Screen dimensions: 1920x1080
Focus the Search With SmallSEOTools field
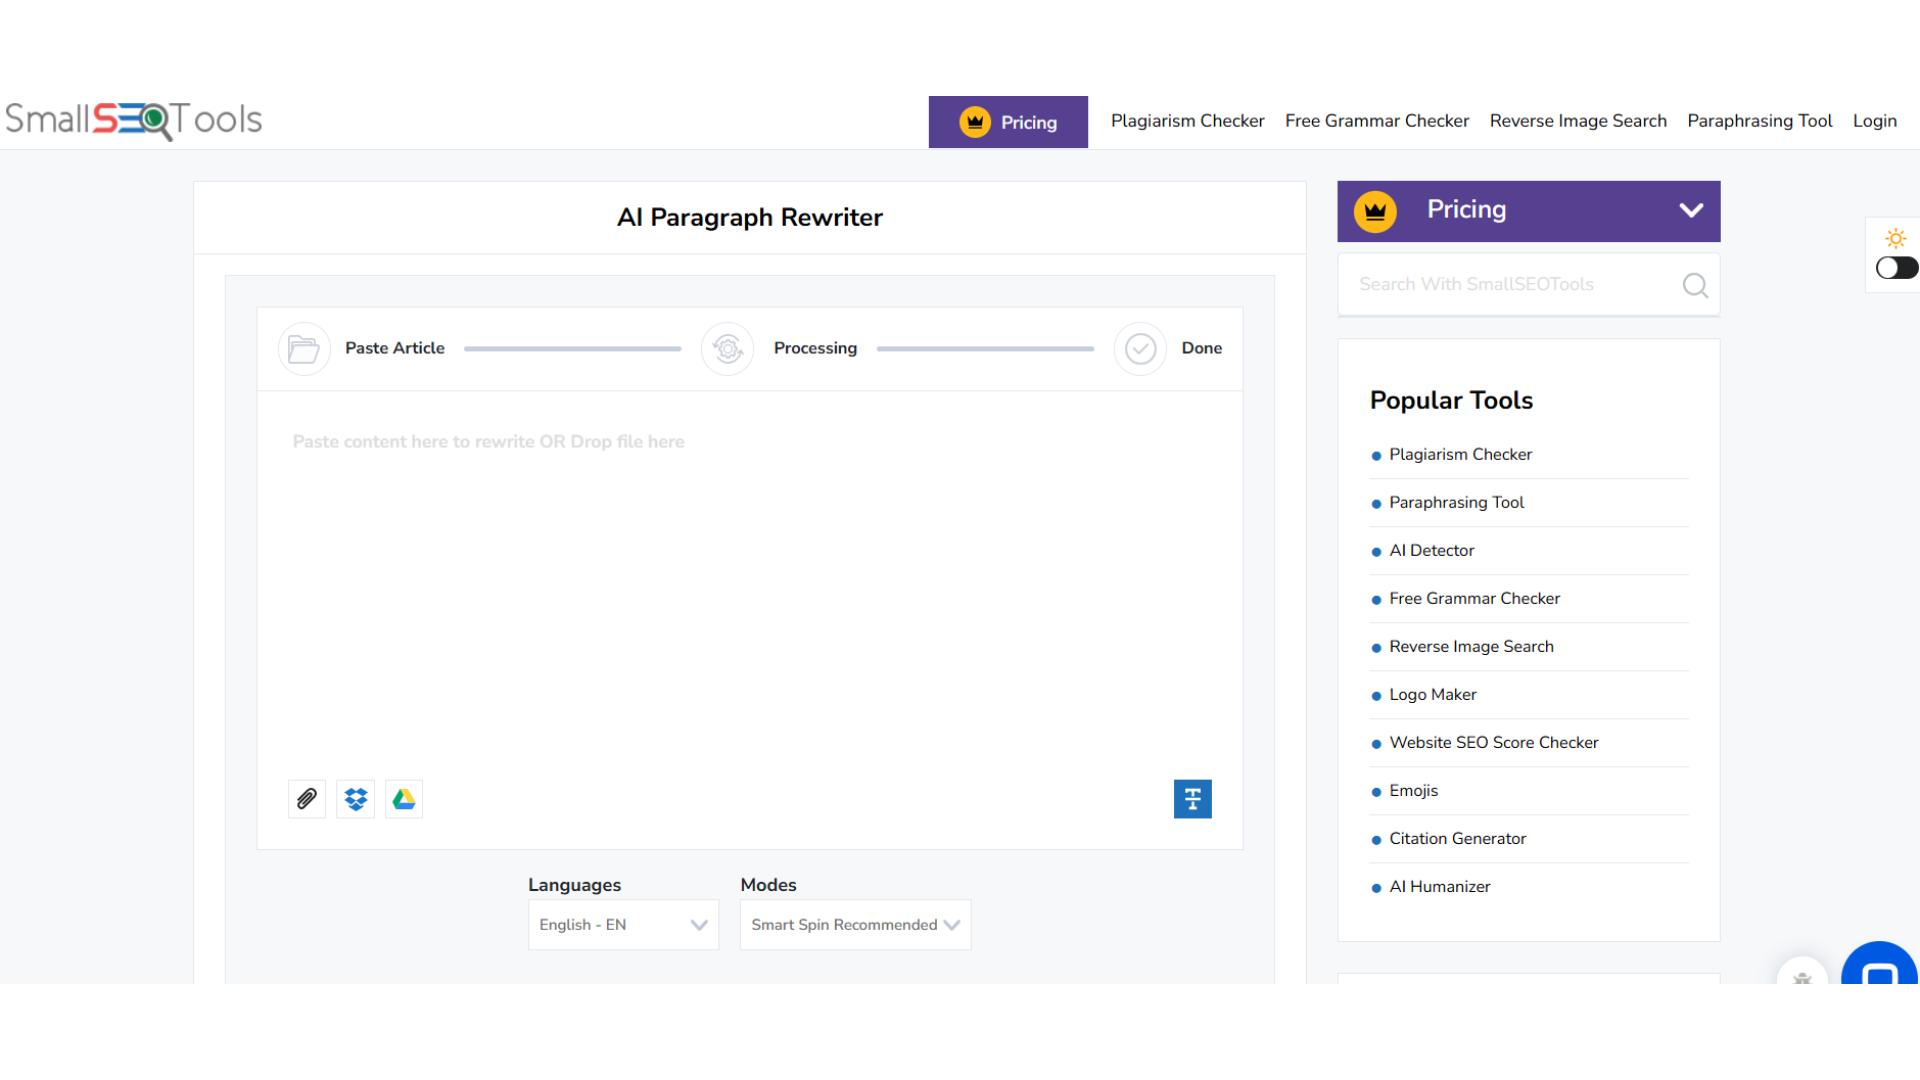1510,285
